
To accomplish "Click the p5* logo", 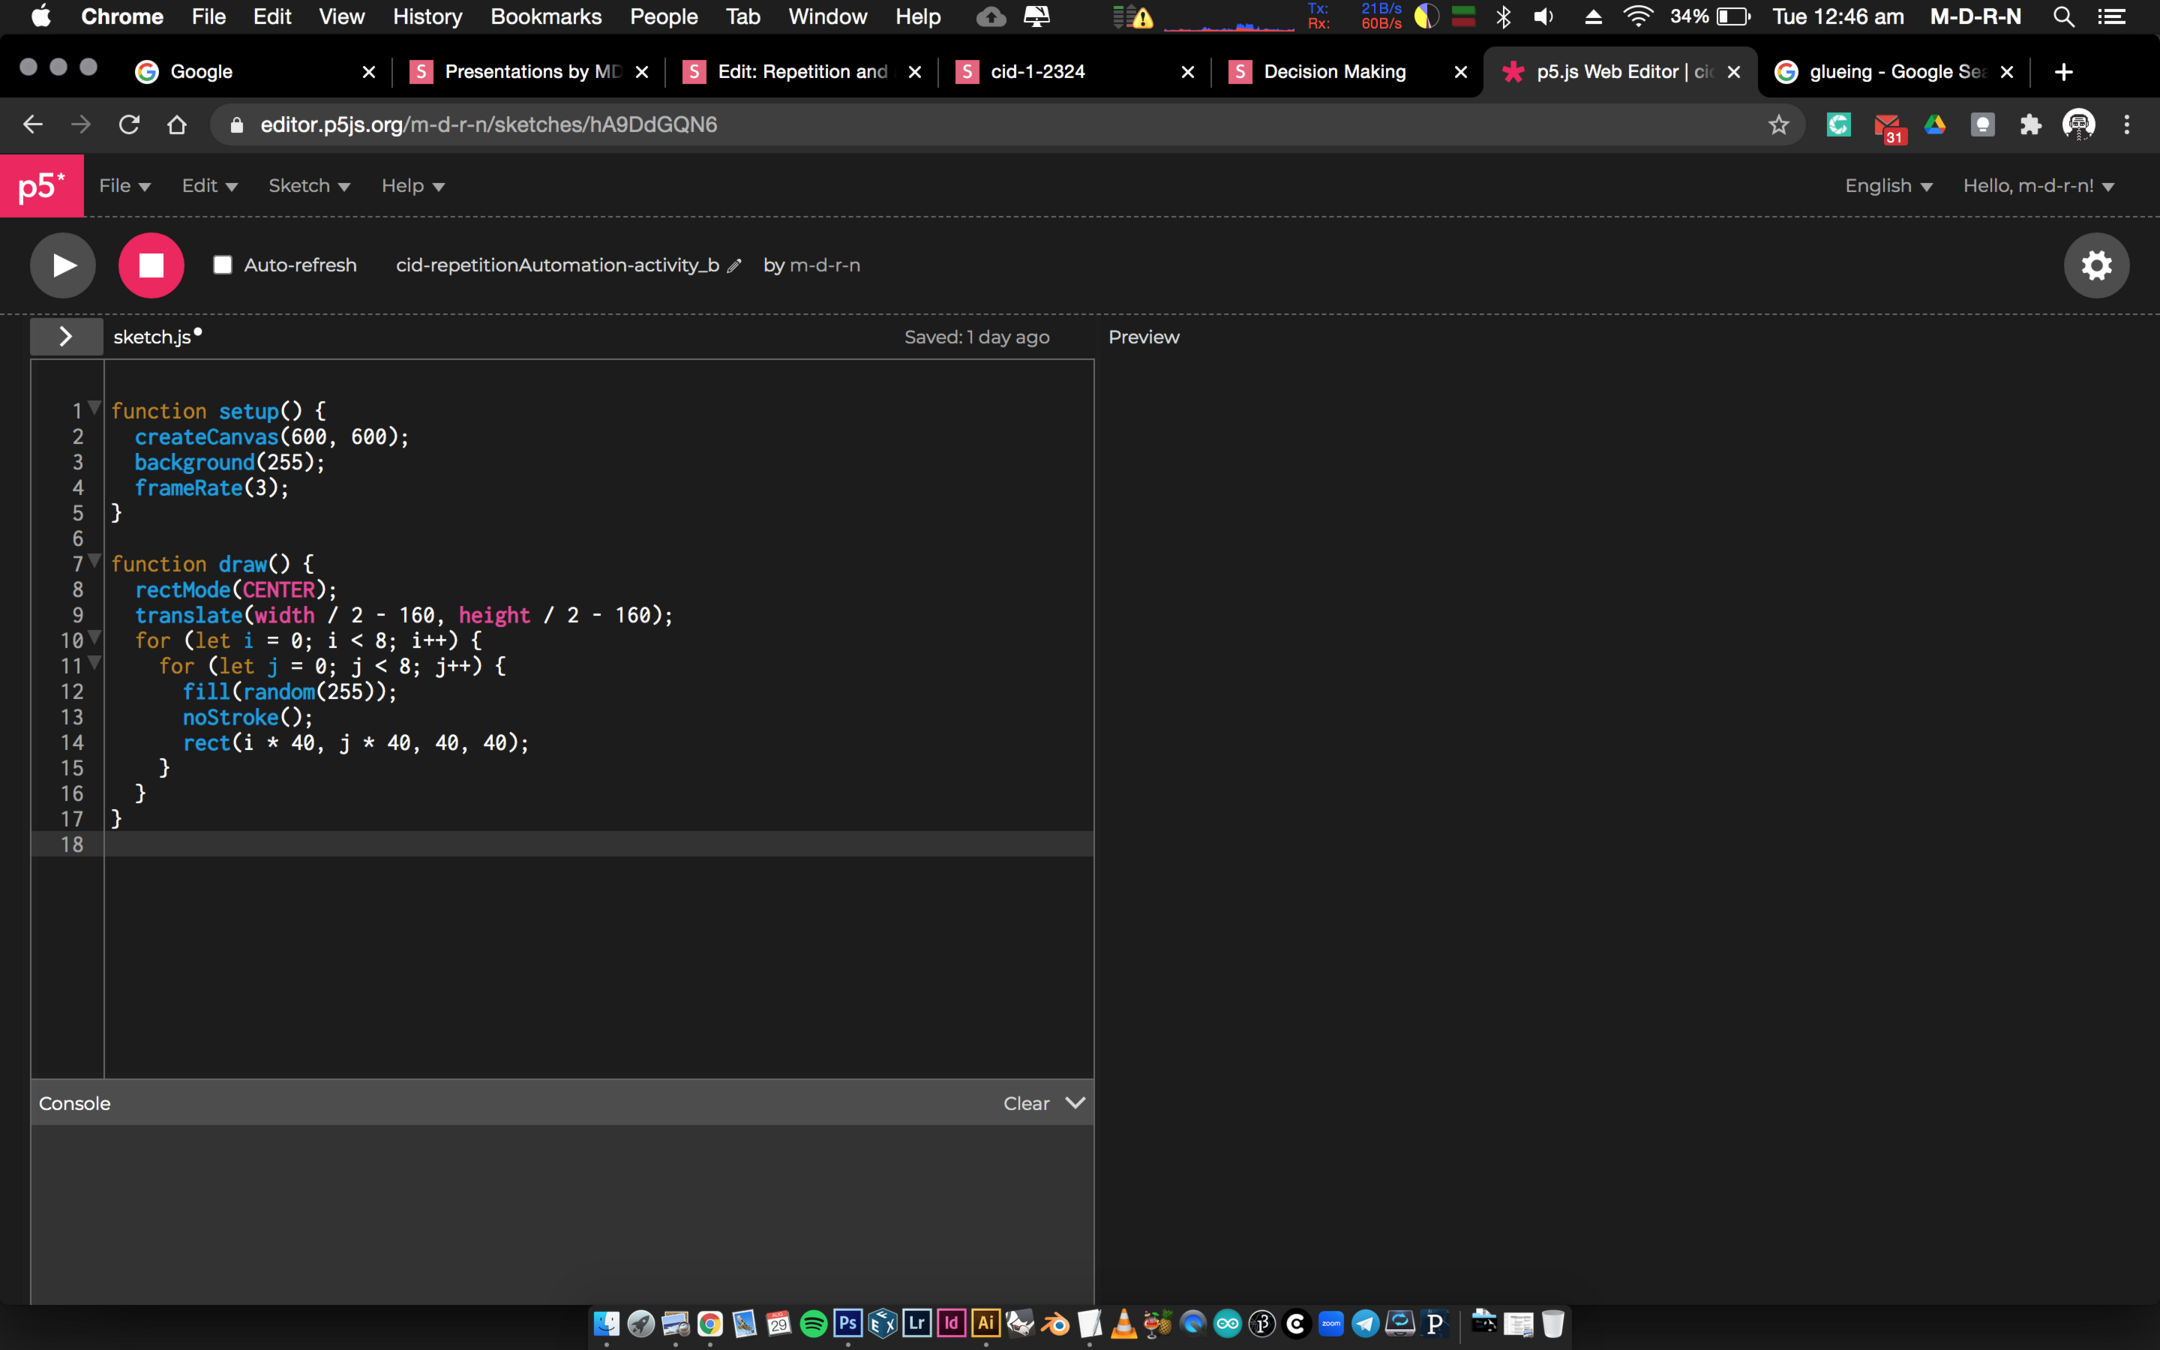I will pyautogui.click(x=41, y=186).
